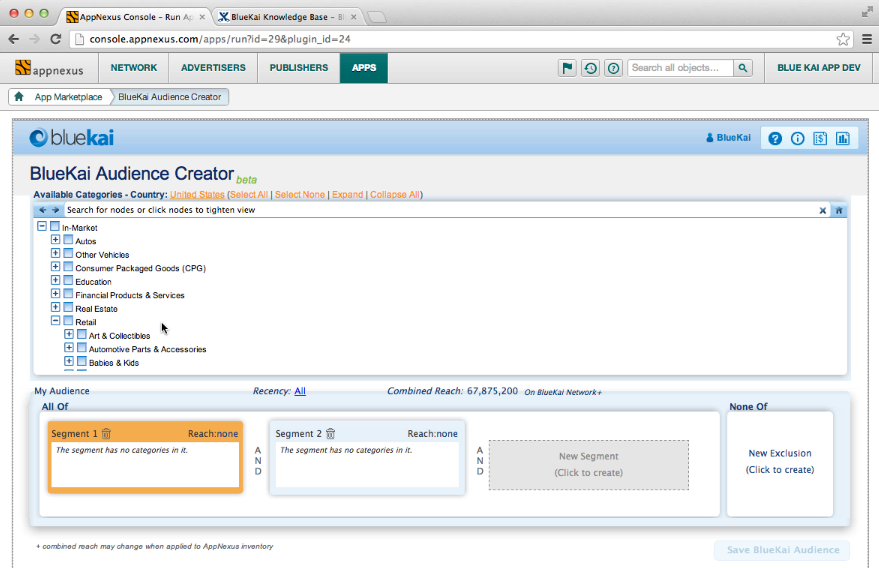Check the Other Vehicles checkbox
This screenshot has width=879, height=568.
[68, 253]
